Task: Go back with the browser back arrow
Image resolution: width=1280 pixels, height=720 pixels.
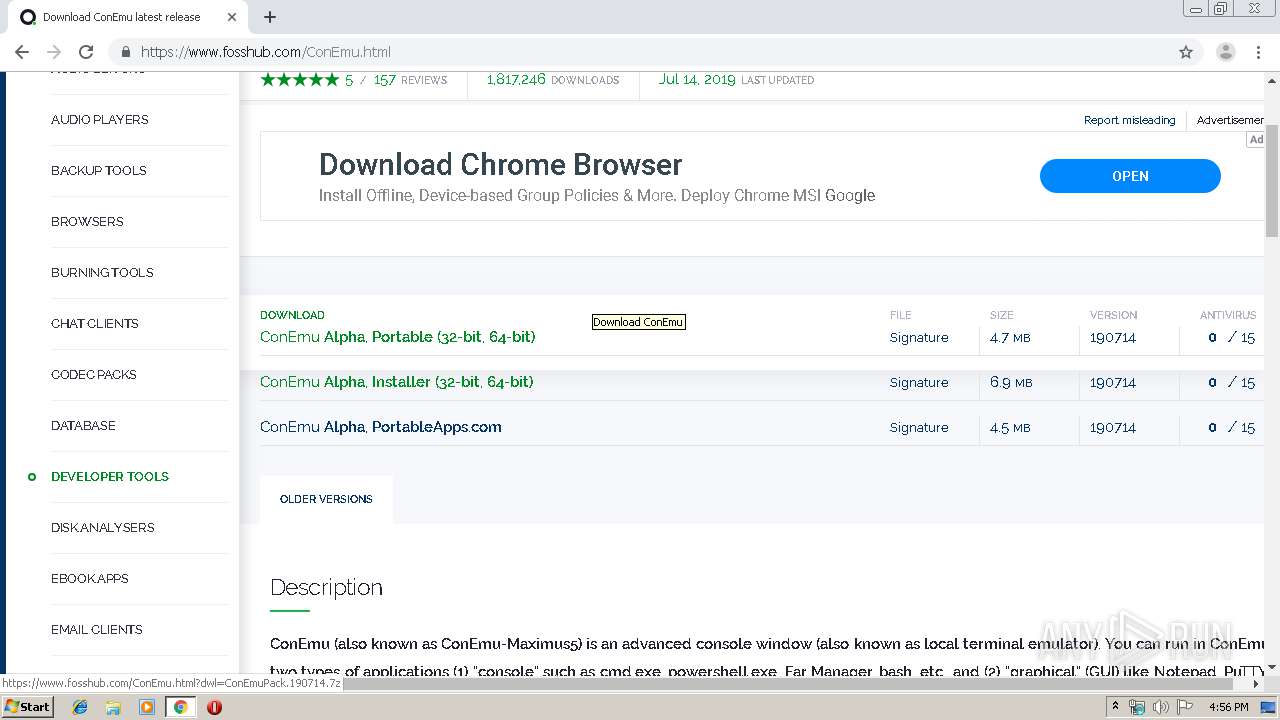Action: (x=22, y=52)
